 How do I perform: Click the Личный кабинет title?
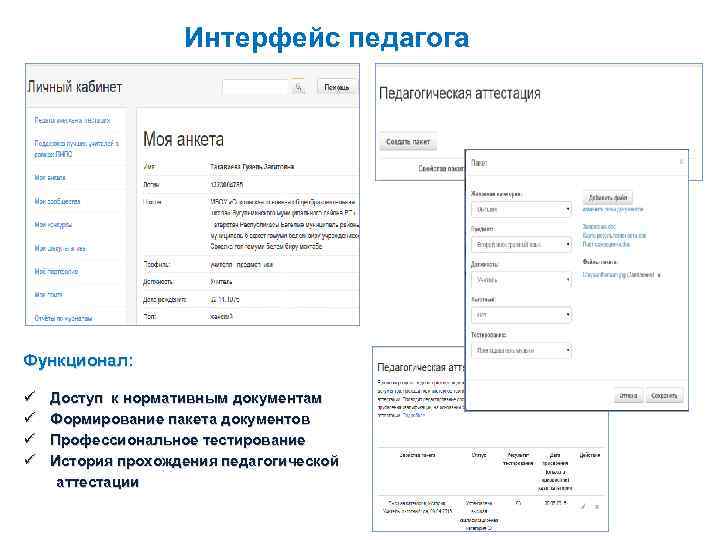click(x=75, y=87)
